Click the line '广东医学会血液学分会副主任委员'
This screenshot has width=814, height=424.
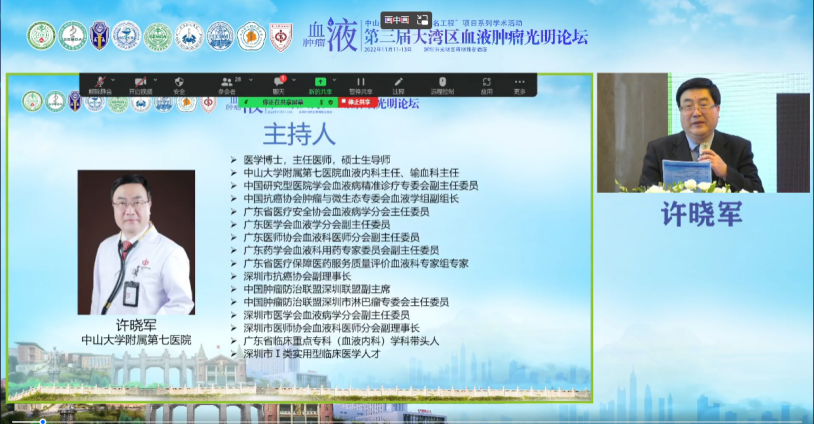point(317,225)
